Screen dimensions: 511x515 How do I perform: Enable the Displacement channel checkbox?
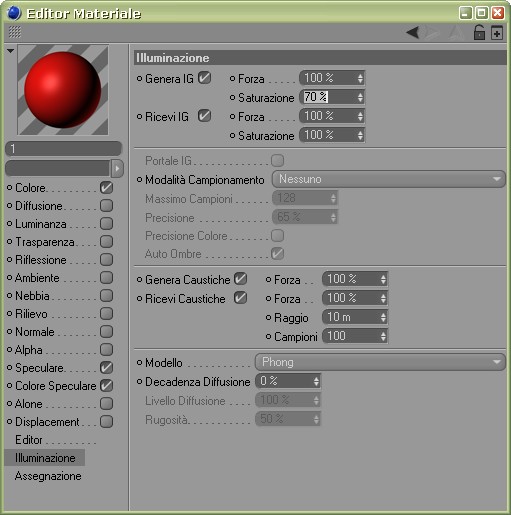point(106,422)
